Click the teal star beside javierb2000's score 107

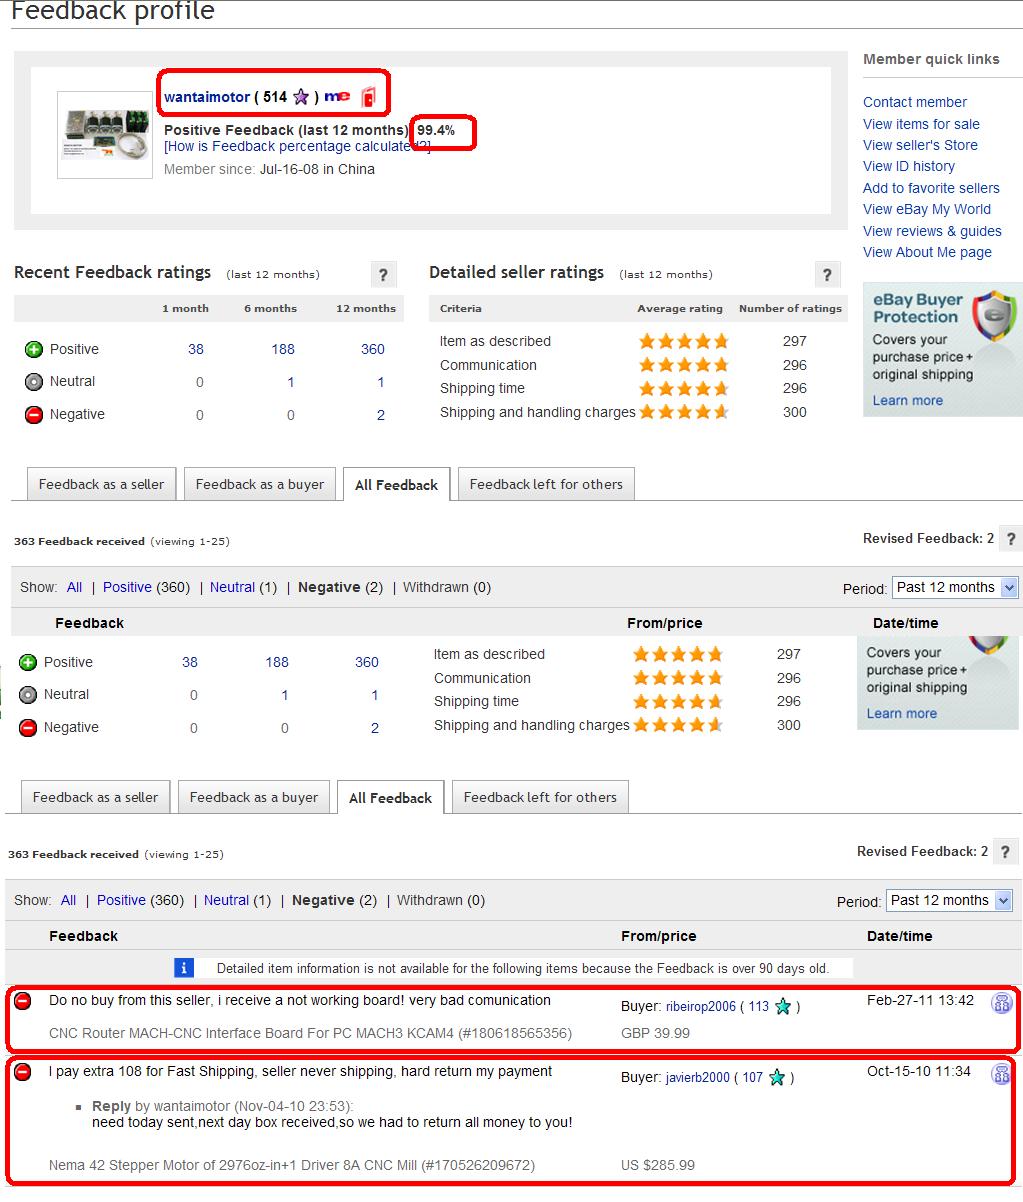776,1078
